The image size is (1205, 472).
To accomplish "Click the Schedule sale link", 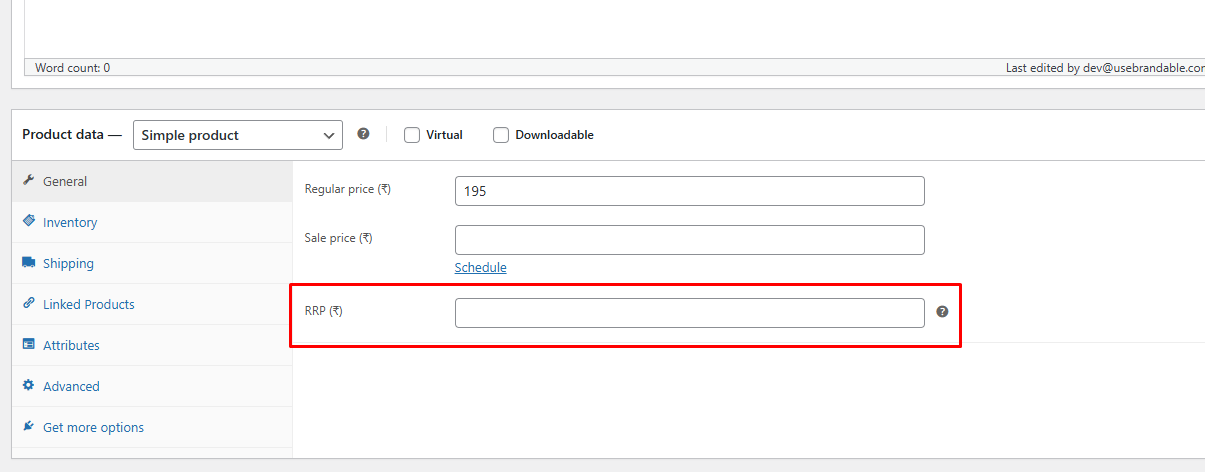I will pyautogui.click(x=480, y=267).
